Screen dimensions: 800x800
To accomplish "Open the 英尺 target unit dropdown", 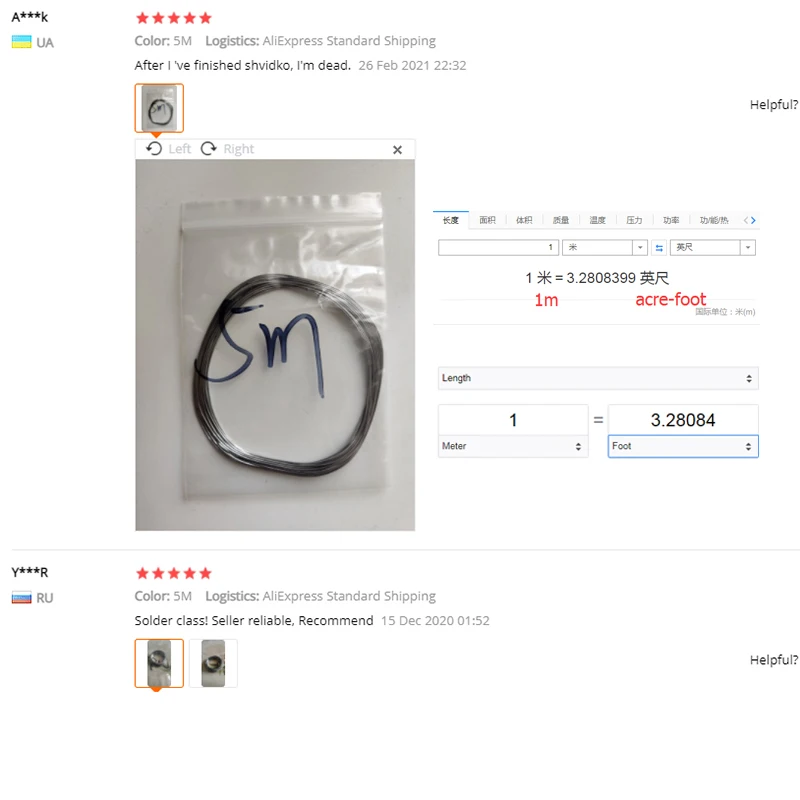I will tap(712, 247).
